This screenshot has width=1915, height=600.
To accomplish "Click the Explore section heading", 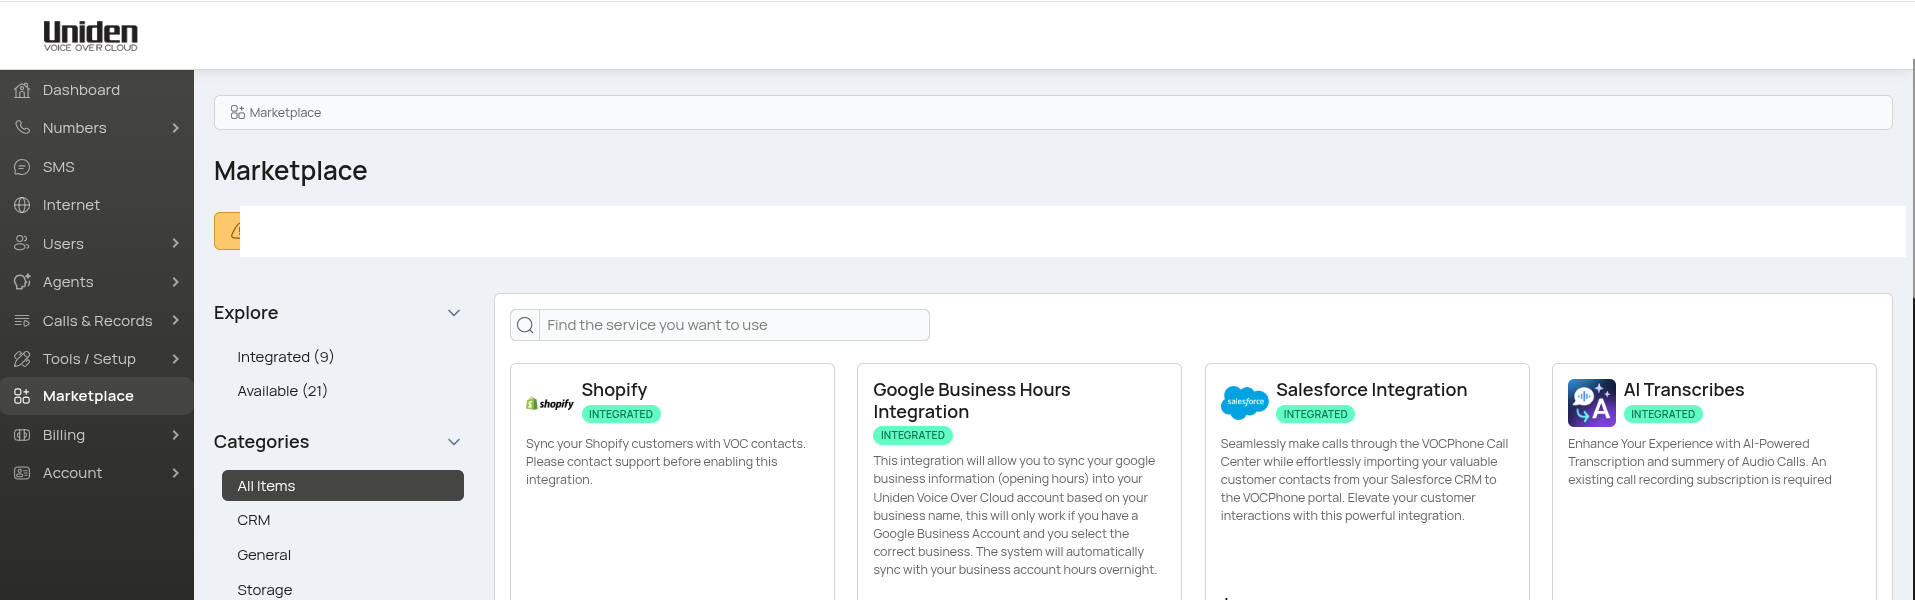I will pos(246,313).
